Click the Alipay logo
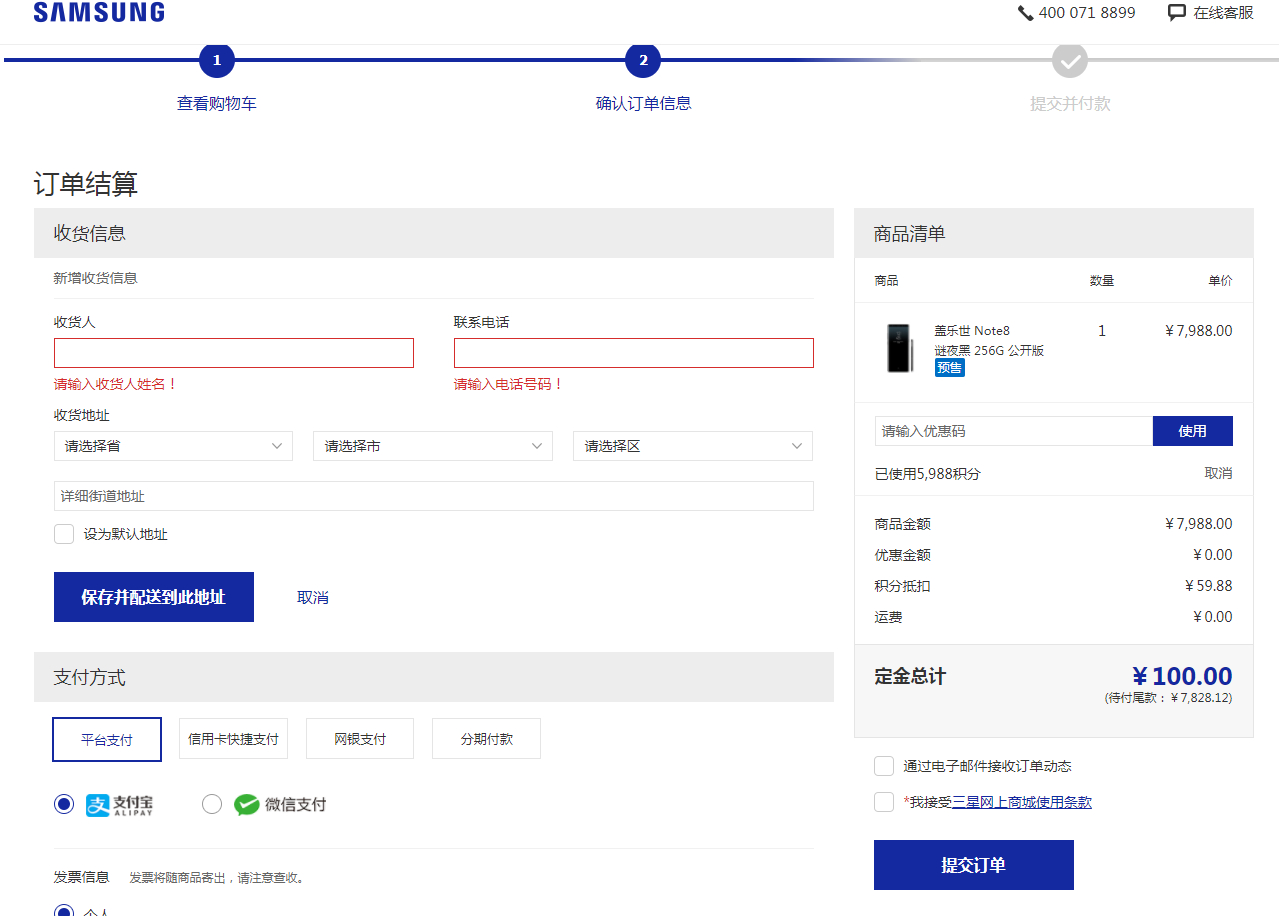Image resolution: width=1279 pixels, height=916 pixels. click(120, 805)
